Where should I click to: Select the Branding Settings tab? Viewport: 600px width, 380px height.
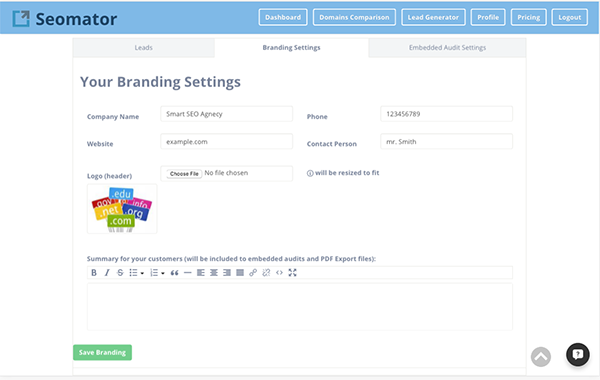tap(291, 47)
